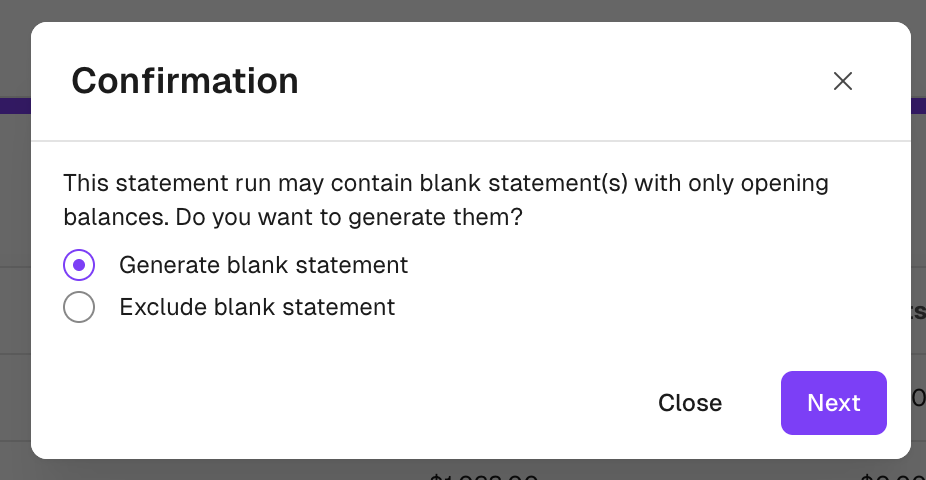Click the "Generate blank statement" label text

[263, 265]
